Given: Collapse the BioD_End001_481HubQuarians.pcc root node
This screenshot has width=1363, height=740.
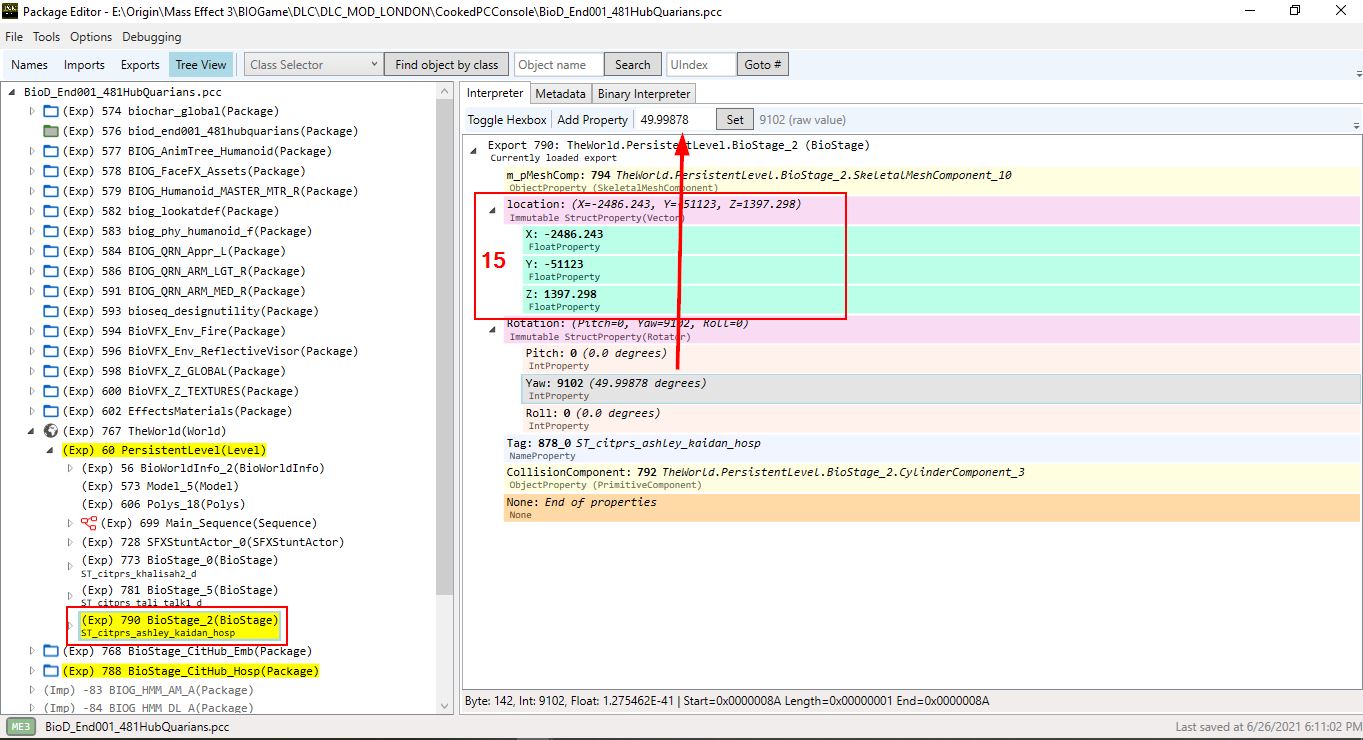Looking at the screenshot, I should (x=12, y=91).
